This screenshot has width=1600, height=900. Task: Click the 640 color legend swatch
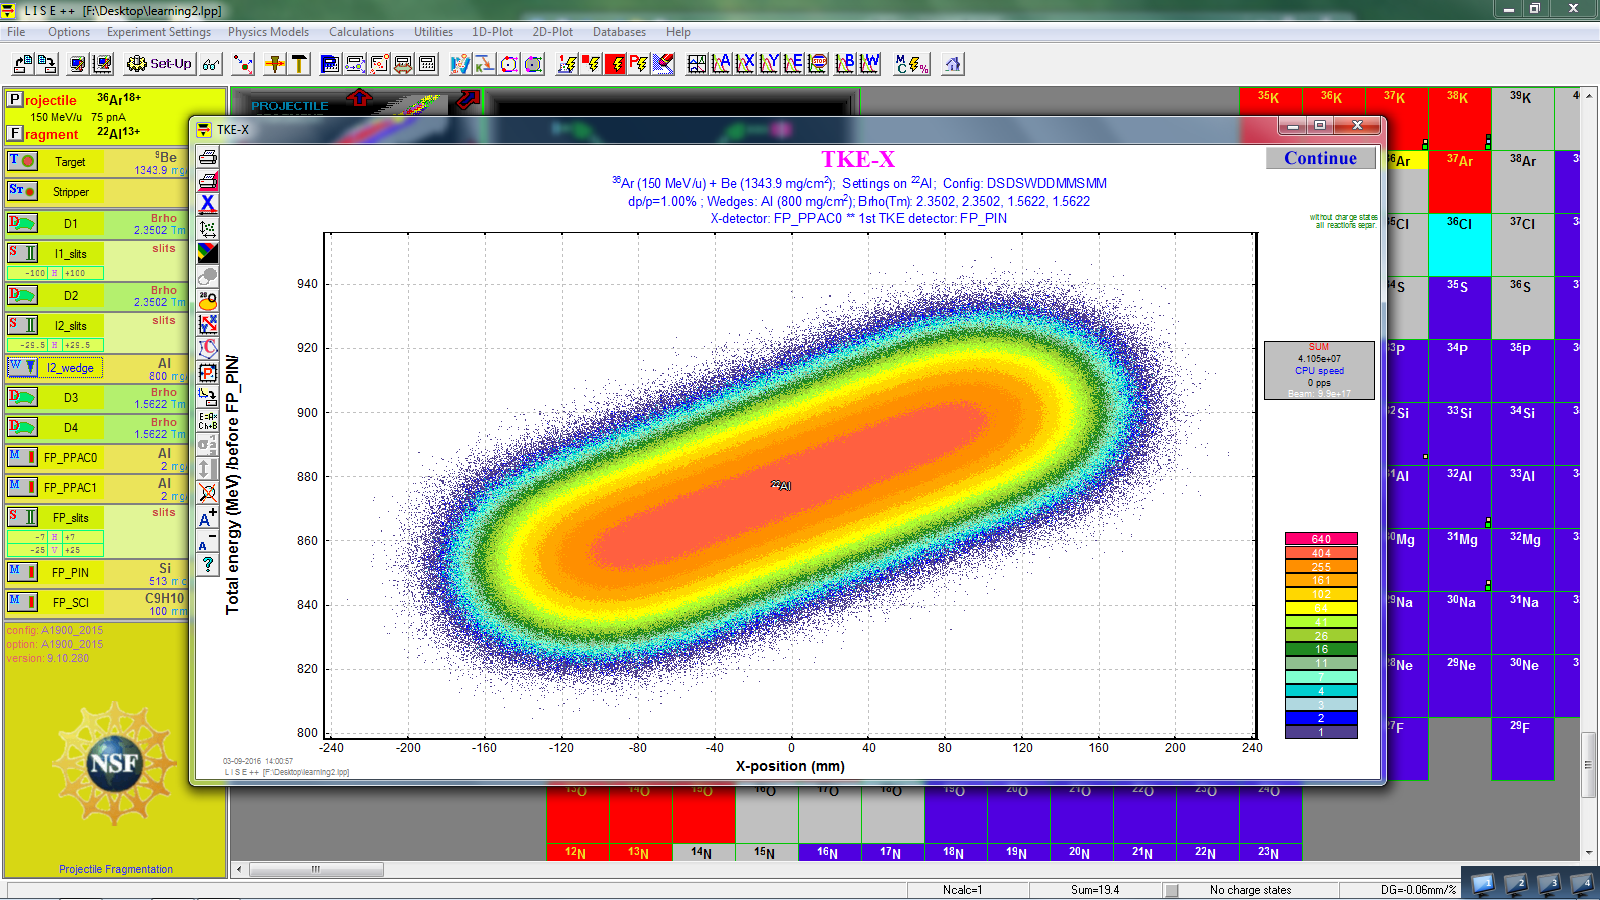[1320, 539]
